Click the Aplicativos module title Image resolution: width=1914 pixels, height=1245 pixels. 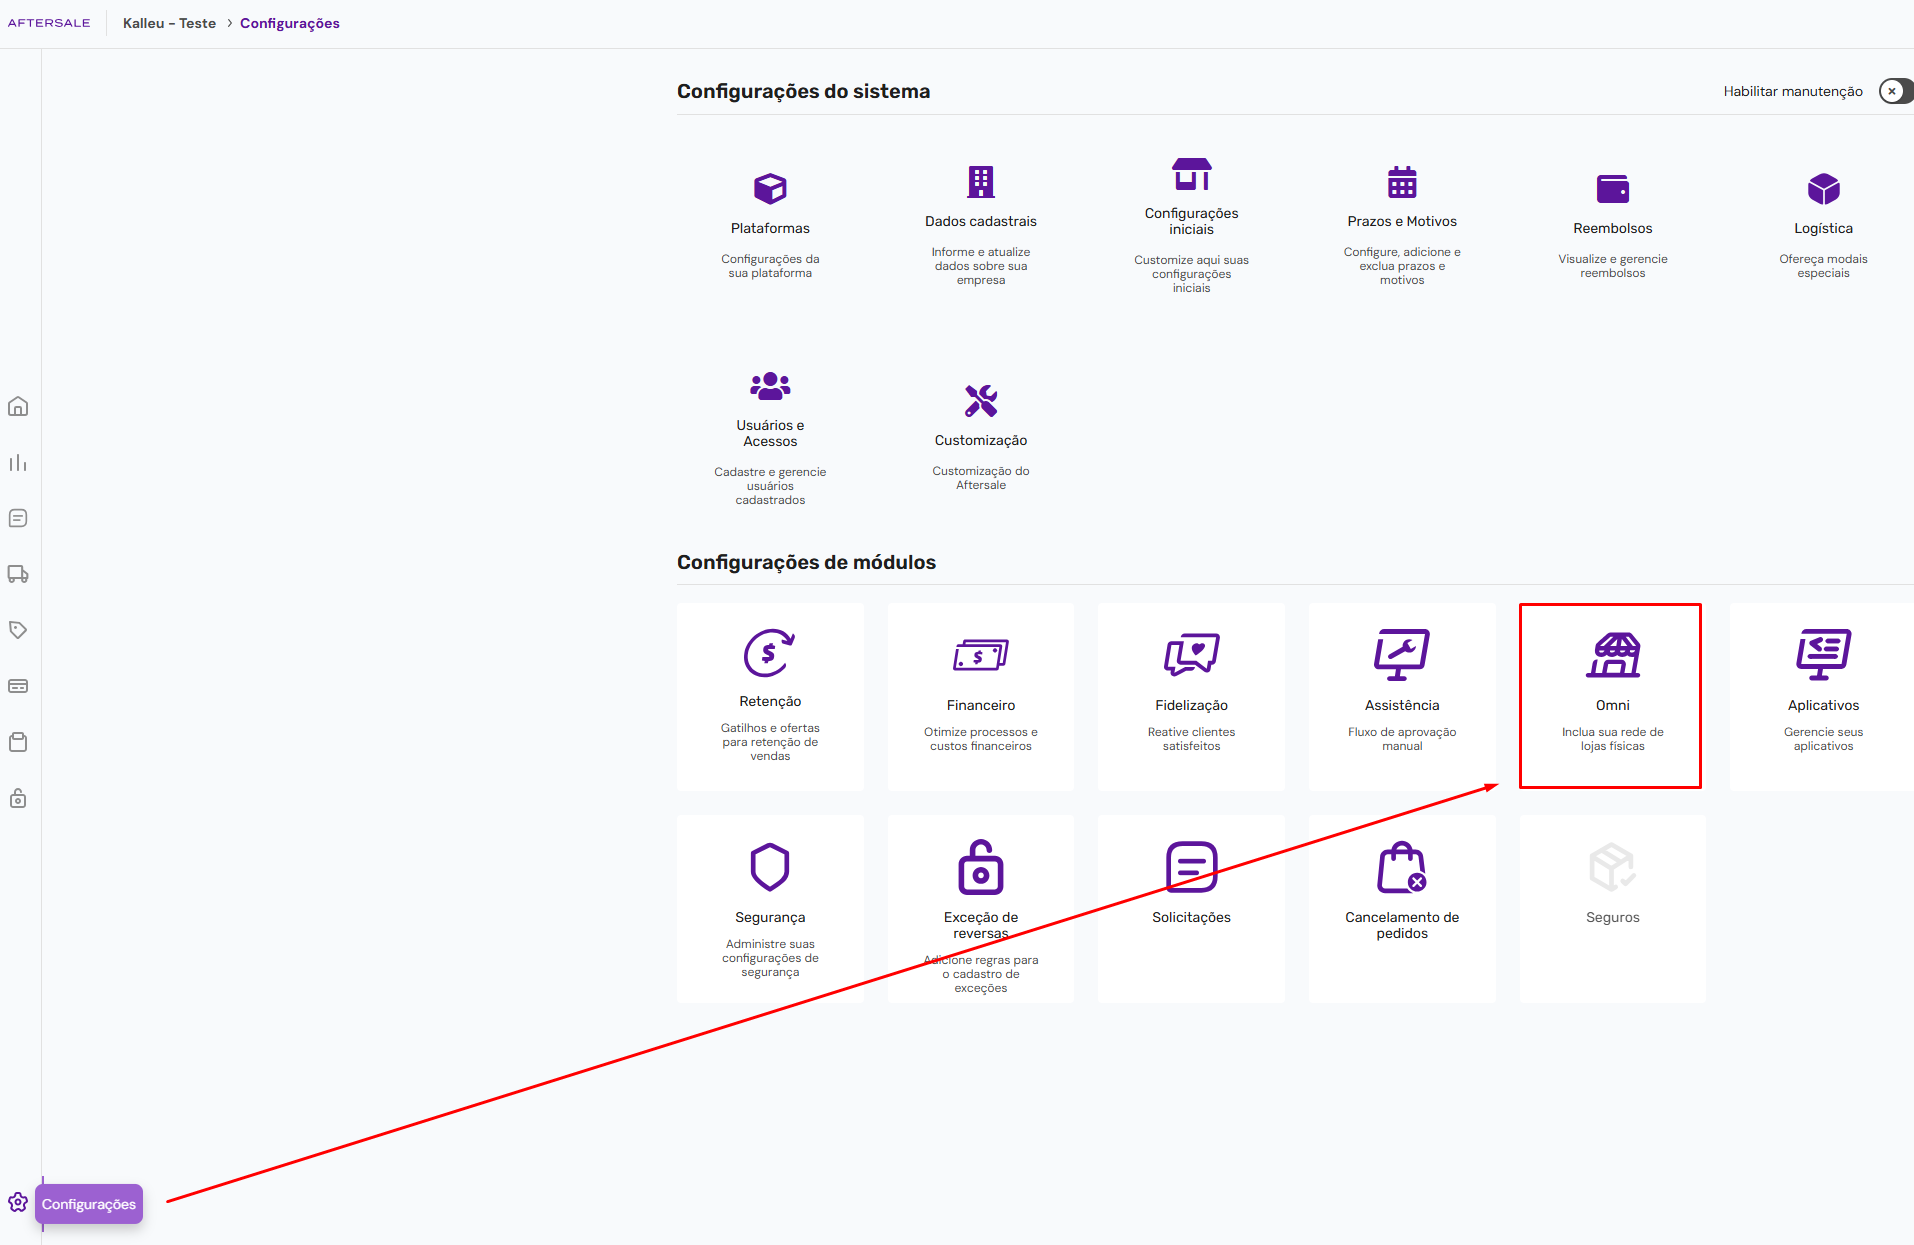click(1823, 705)
